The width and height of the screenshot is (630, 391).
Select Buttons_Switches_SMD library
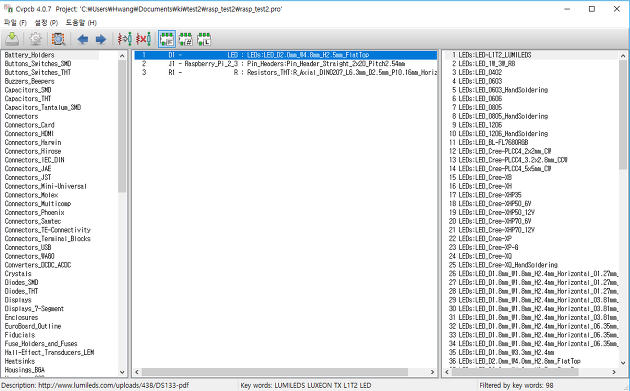38,63
